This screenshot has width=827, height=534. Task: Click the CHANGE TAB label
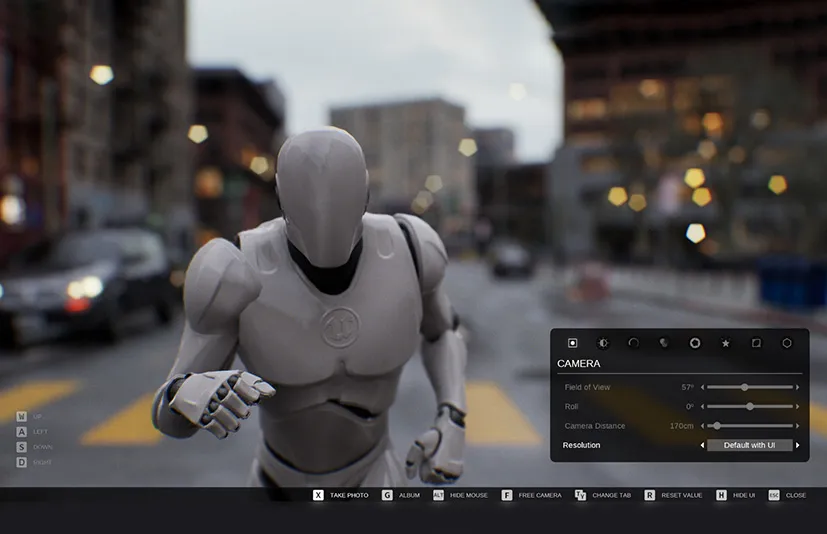click(x=612, y=495)
